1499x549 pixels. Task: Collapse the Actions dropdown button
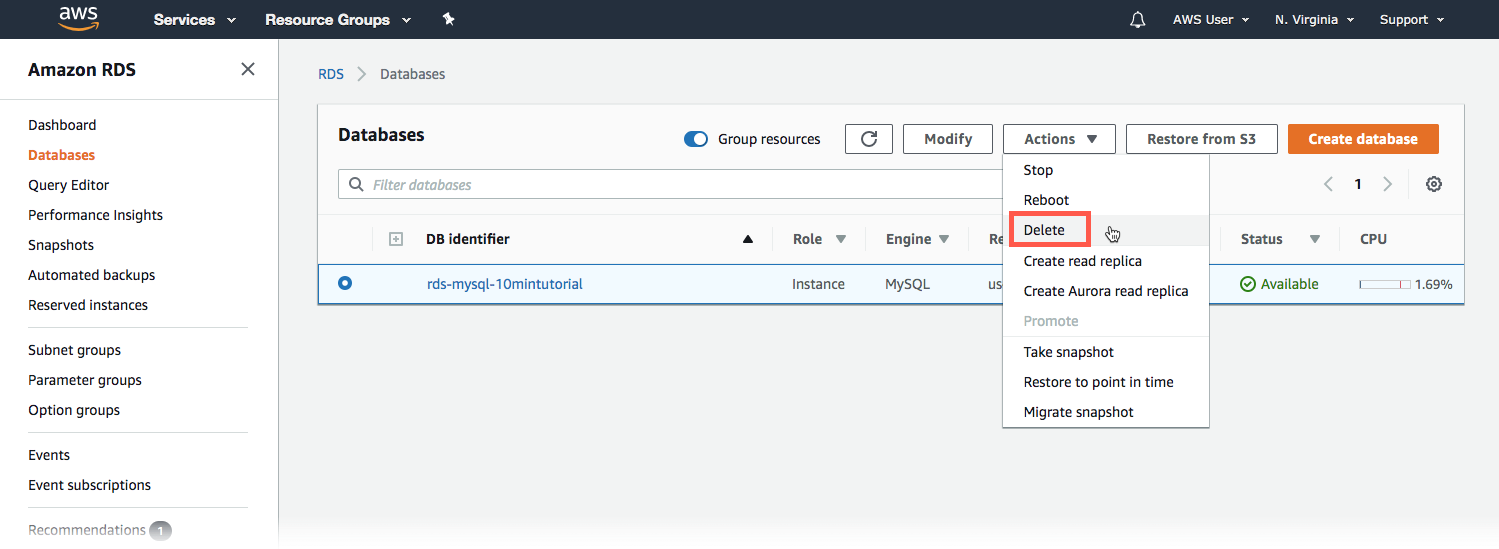click(1060, 139)
